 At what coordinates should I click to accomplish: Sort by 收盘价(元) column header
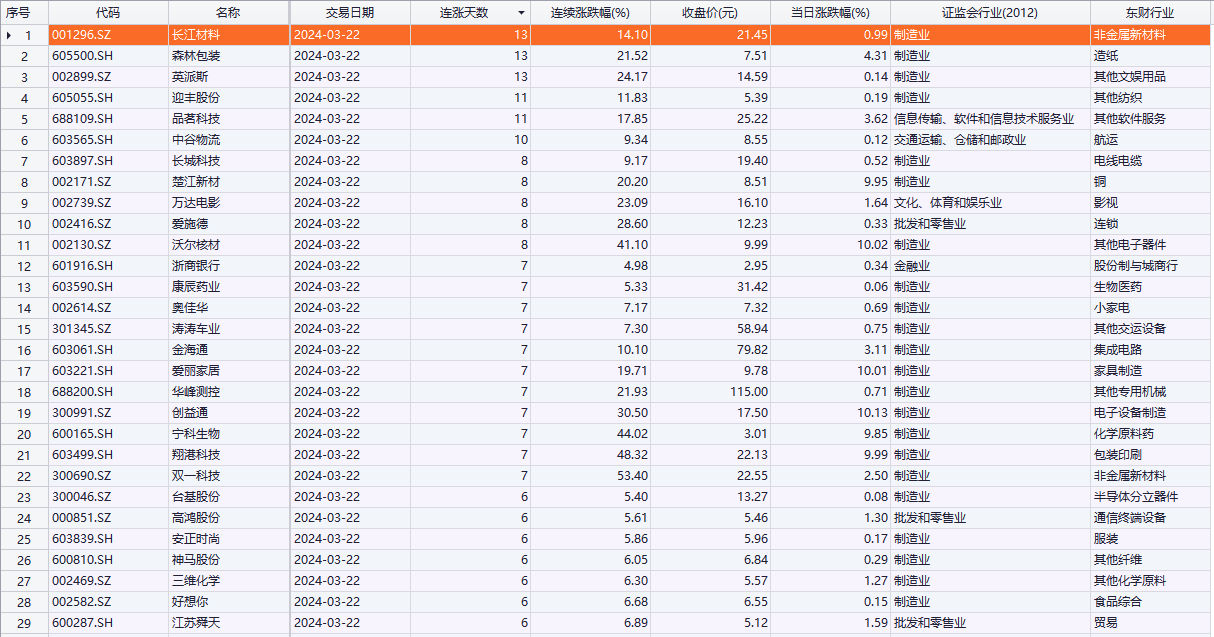pos(709,13)
